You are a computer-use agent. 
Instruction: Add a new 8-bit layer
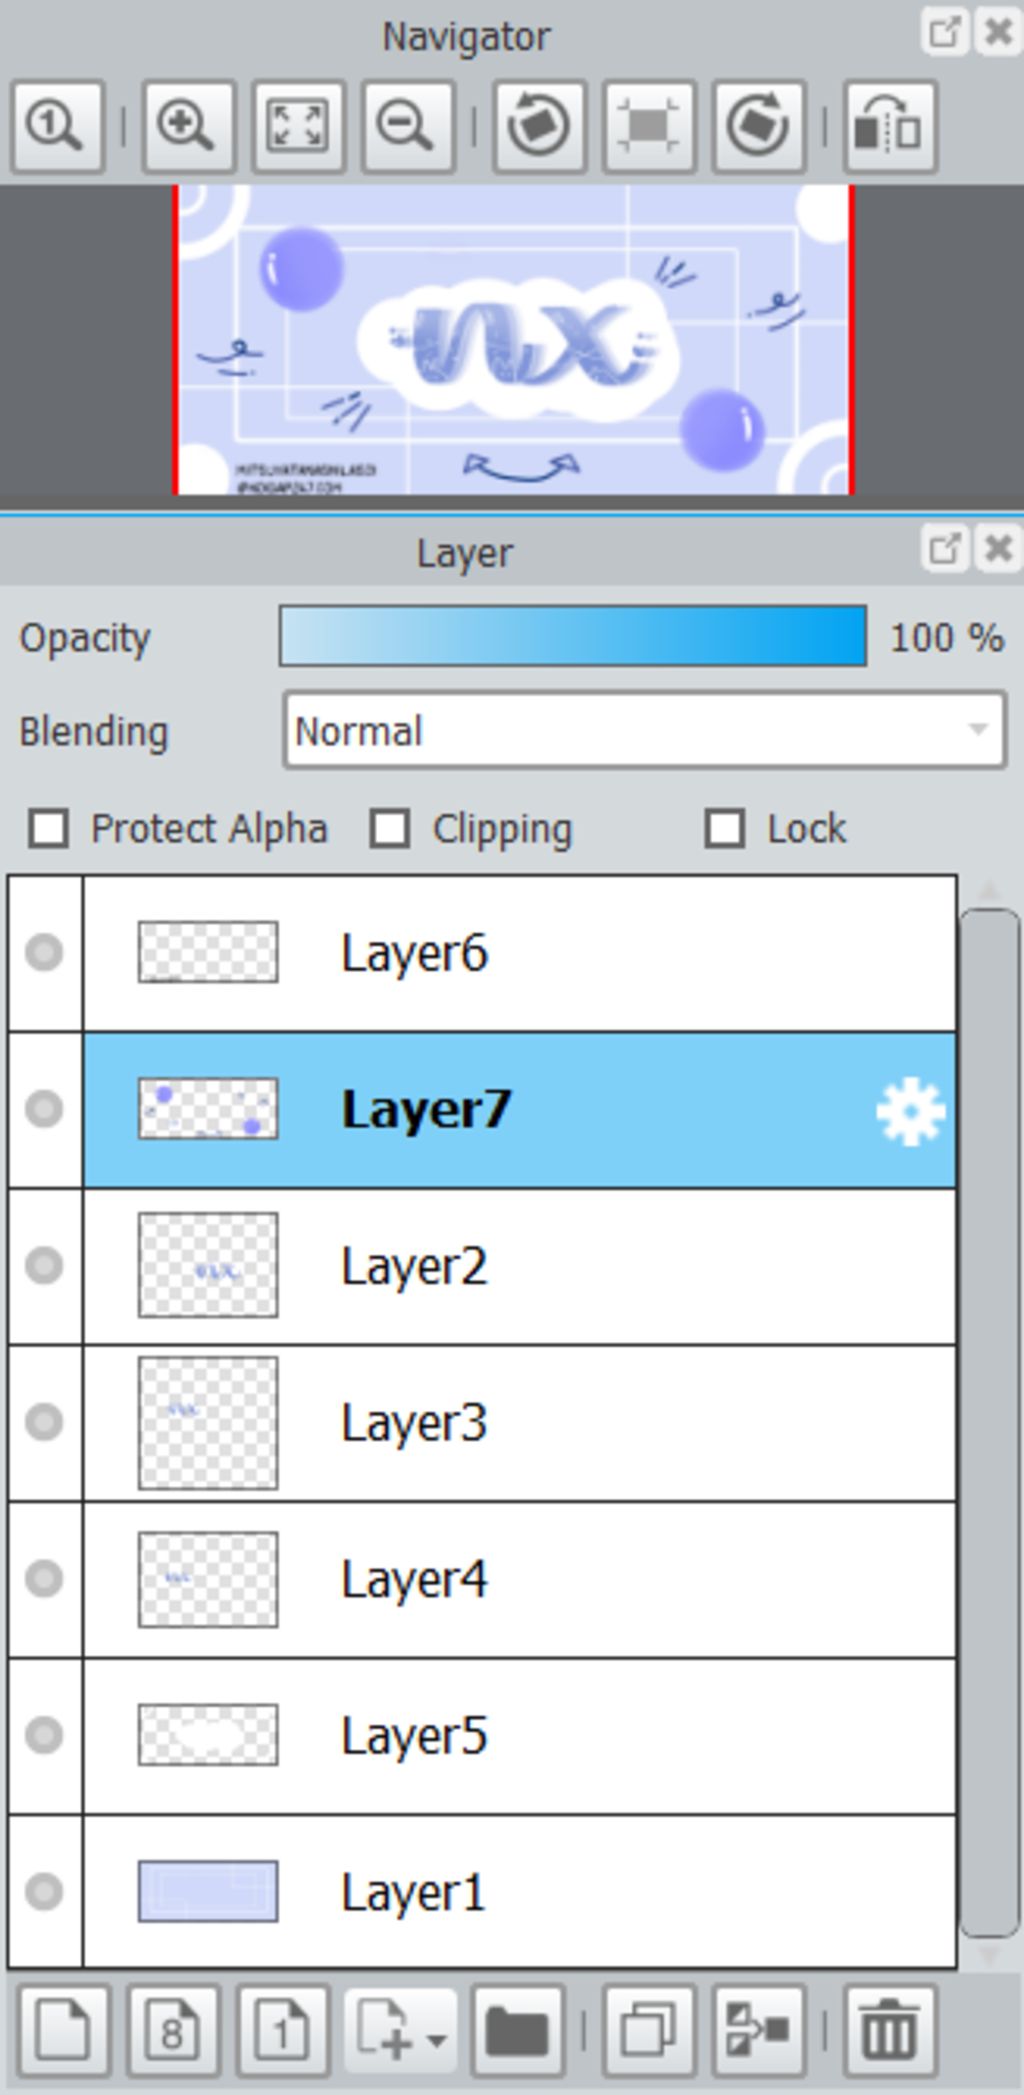(172, 2031)
